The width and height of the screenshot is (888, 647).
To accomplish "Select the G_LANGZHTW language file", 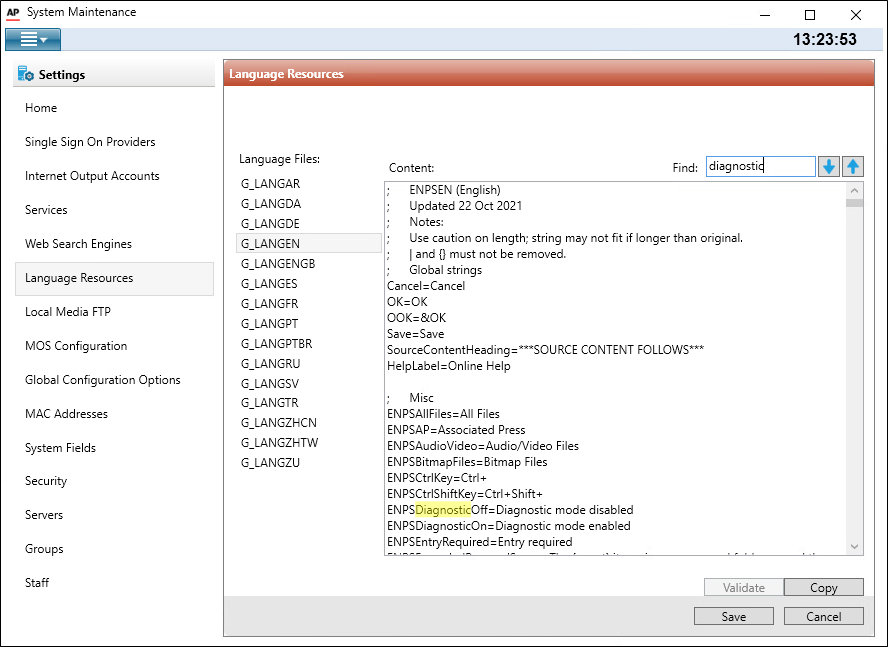I will pyautogui.click(x=279, y=442).
